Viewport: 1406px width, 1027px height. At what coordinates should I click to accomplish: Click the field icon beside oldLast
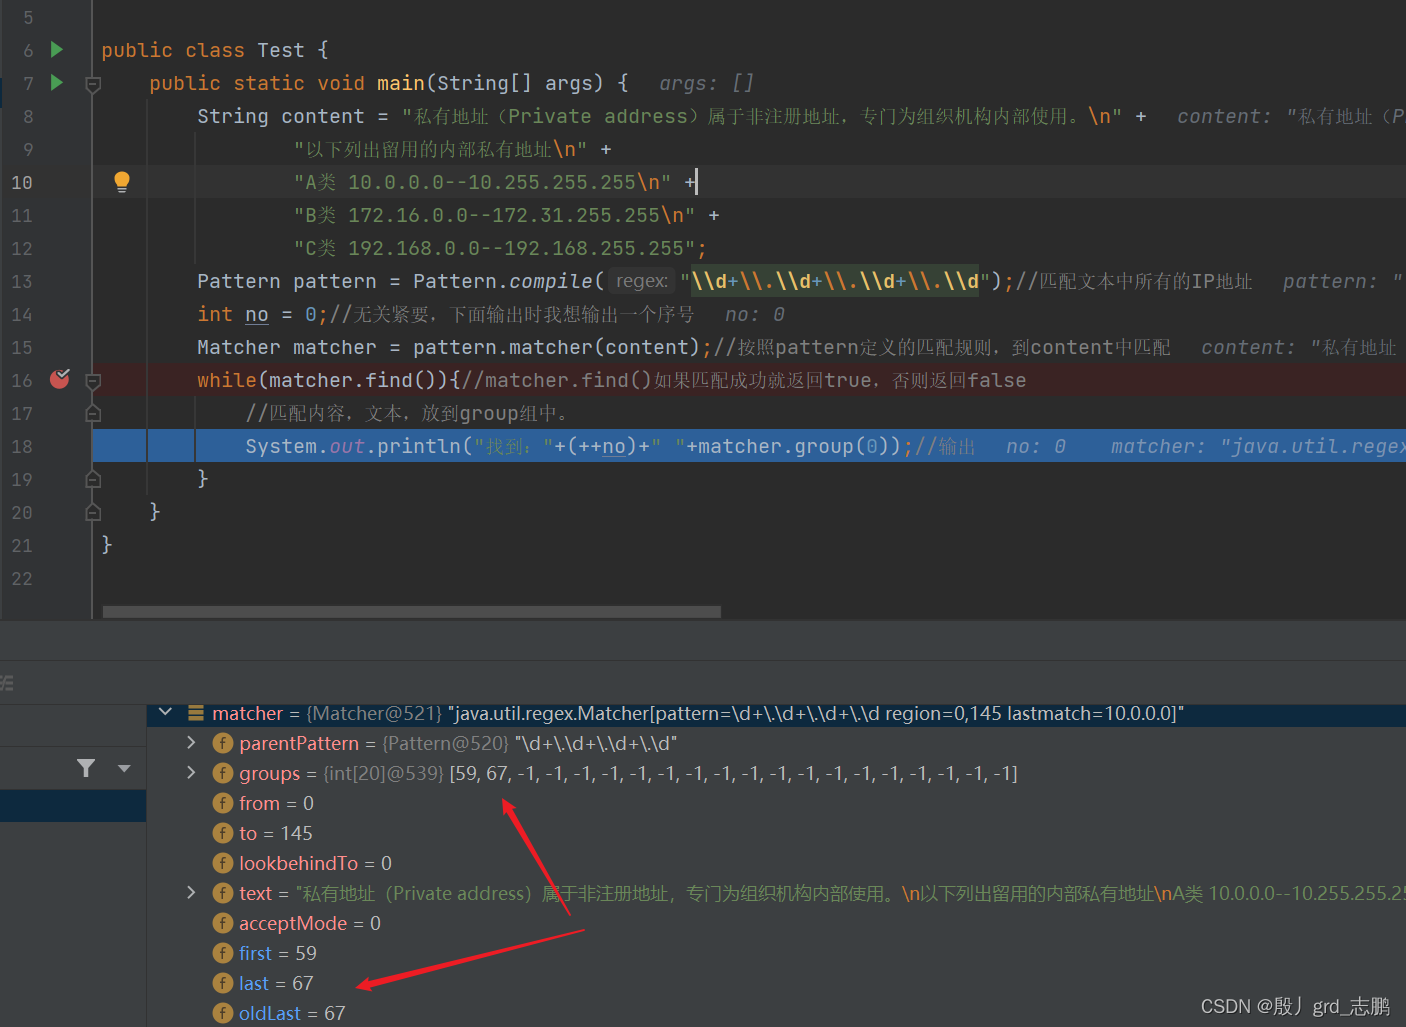click(223, 1013)
